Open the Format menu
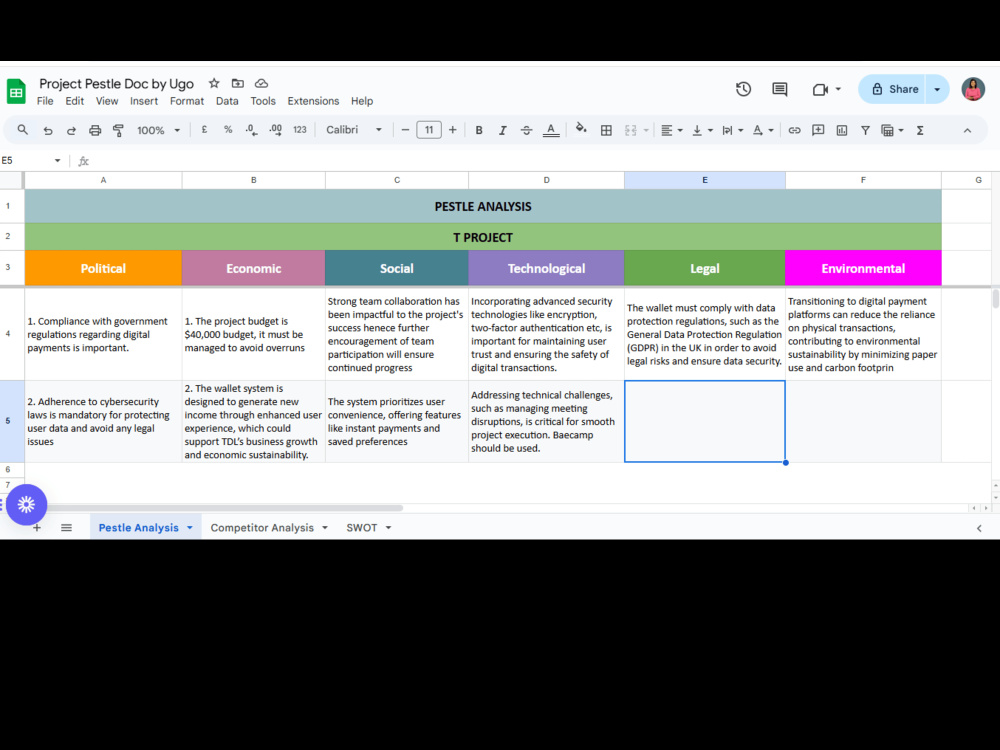The image size is (1000, 750). (187, 101)
